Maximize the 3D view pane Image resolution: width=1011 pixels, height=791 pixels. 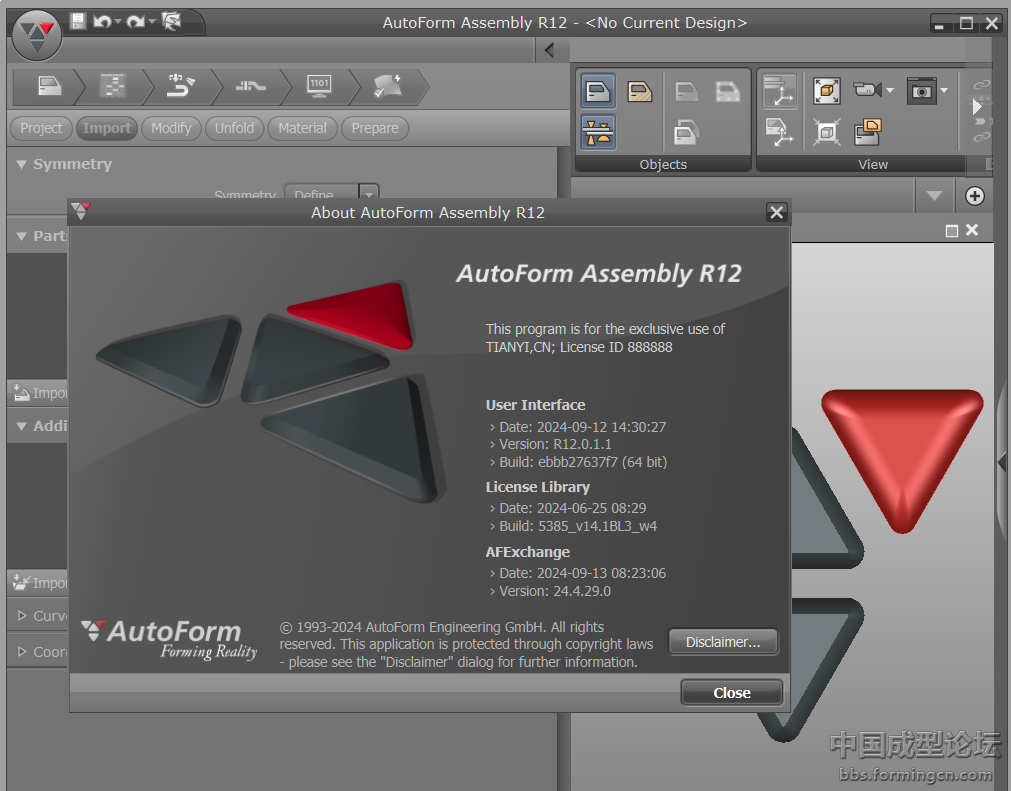point(952,231)
